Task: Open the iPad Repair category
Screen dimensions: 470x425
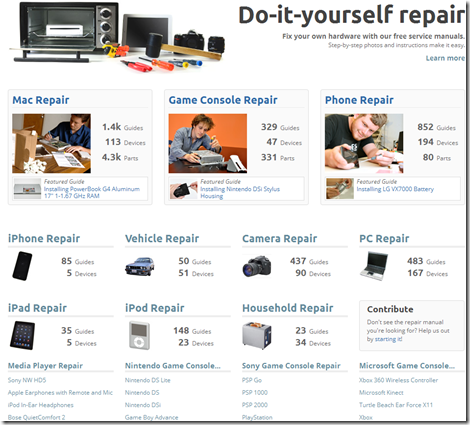Action: pyautogui.click(x=37, y=308)
